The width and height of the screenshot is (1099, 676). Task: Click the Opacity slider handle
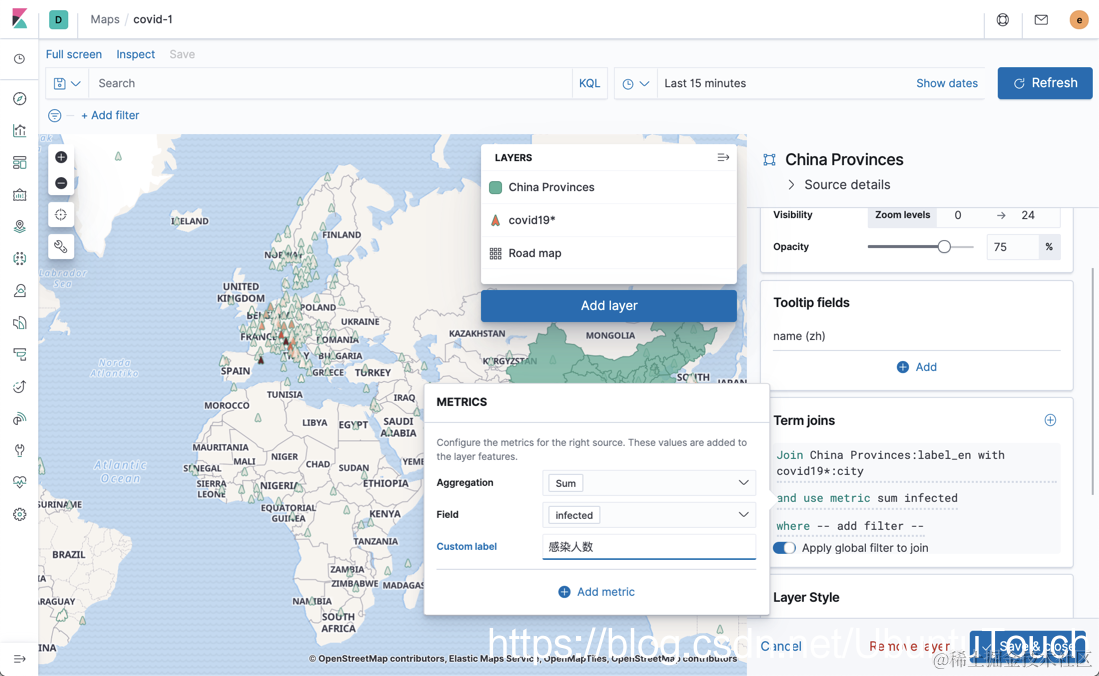click(x=944, y=246)
